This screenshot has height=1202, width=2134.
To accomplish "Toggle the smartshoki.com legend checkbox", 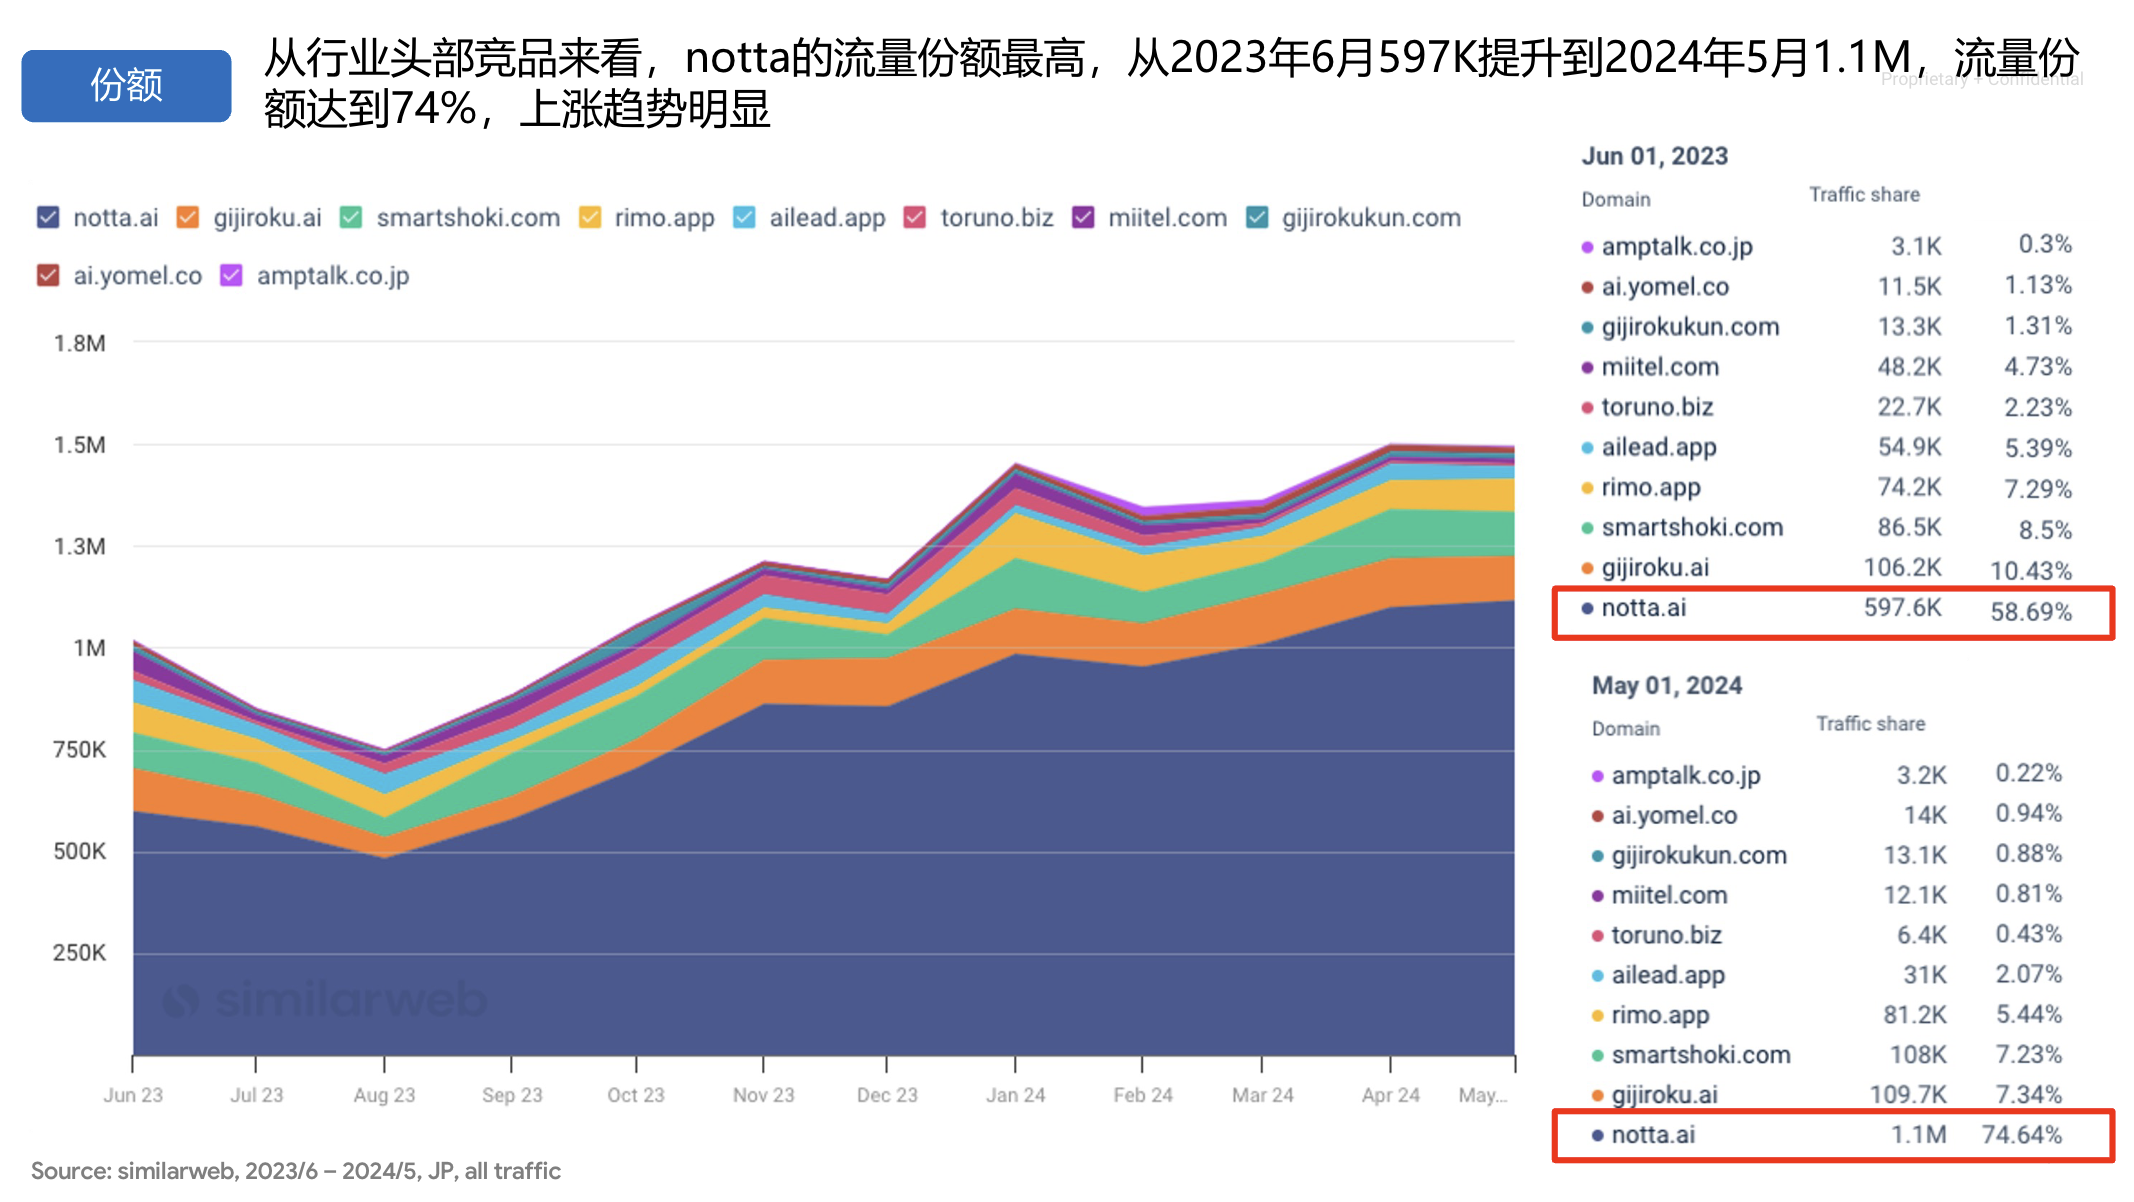I will tap(350, 217).
